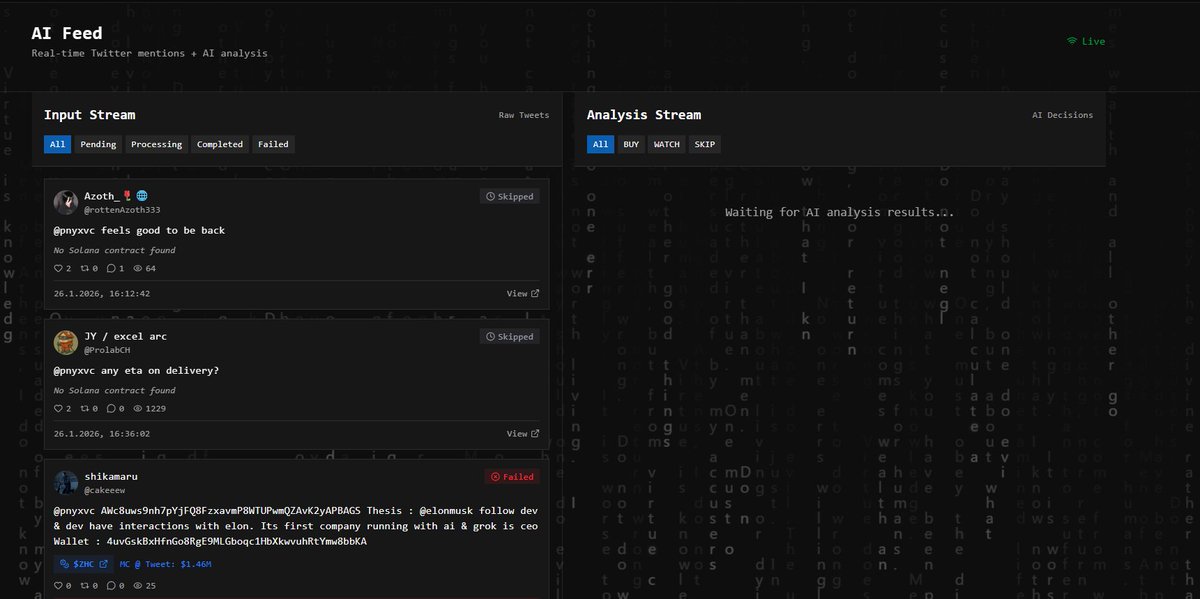Select the WATCH tab in Analysis Stream
The width and height of the screenshot is (1200, 599).
(x=666, y=144)
